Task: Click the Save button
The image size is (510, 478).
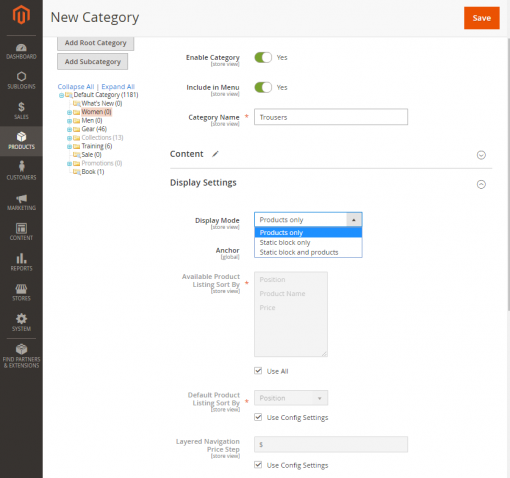Action: click(x=482, y=18)
